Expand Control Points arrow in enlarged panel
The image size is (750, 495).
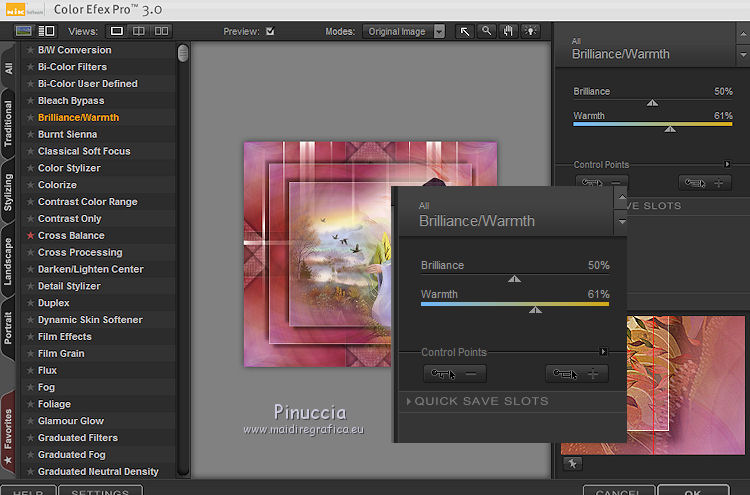[x=604, y=352]
